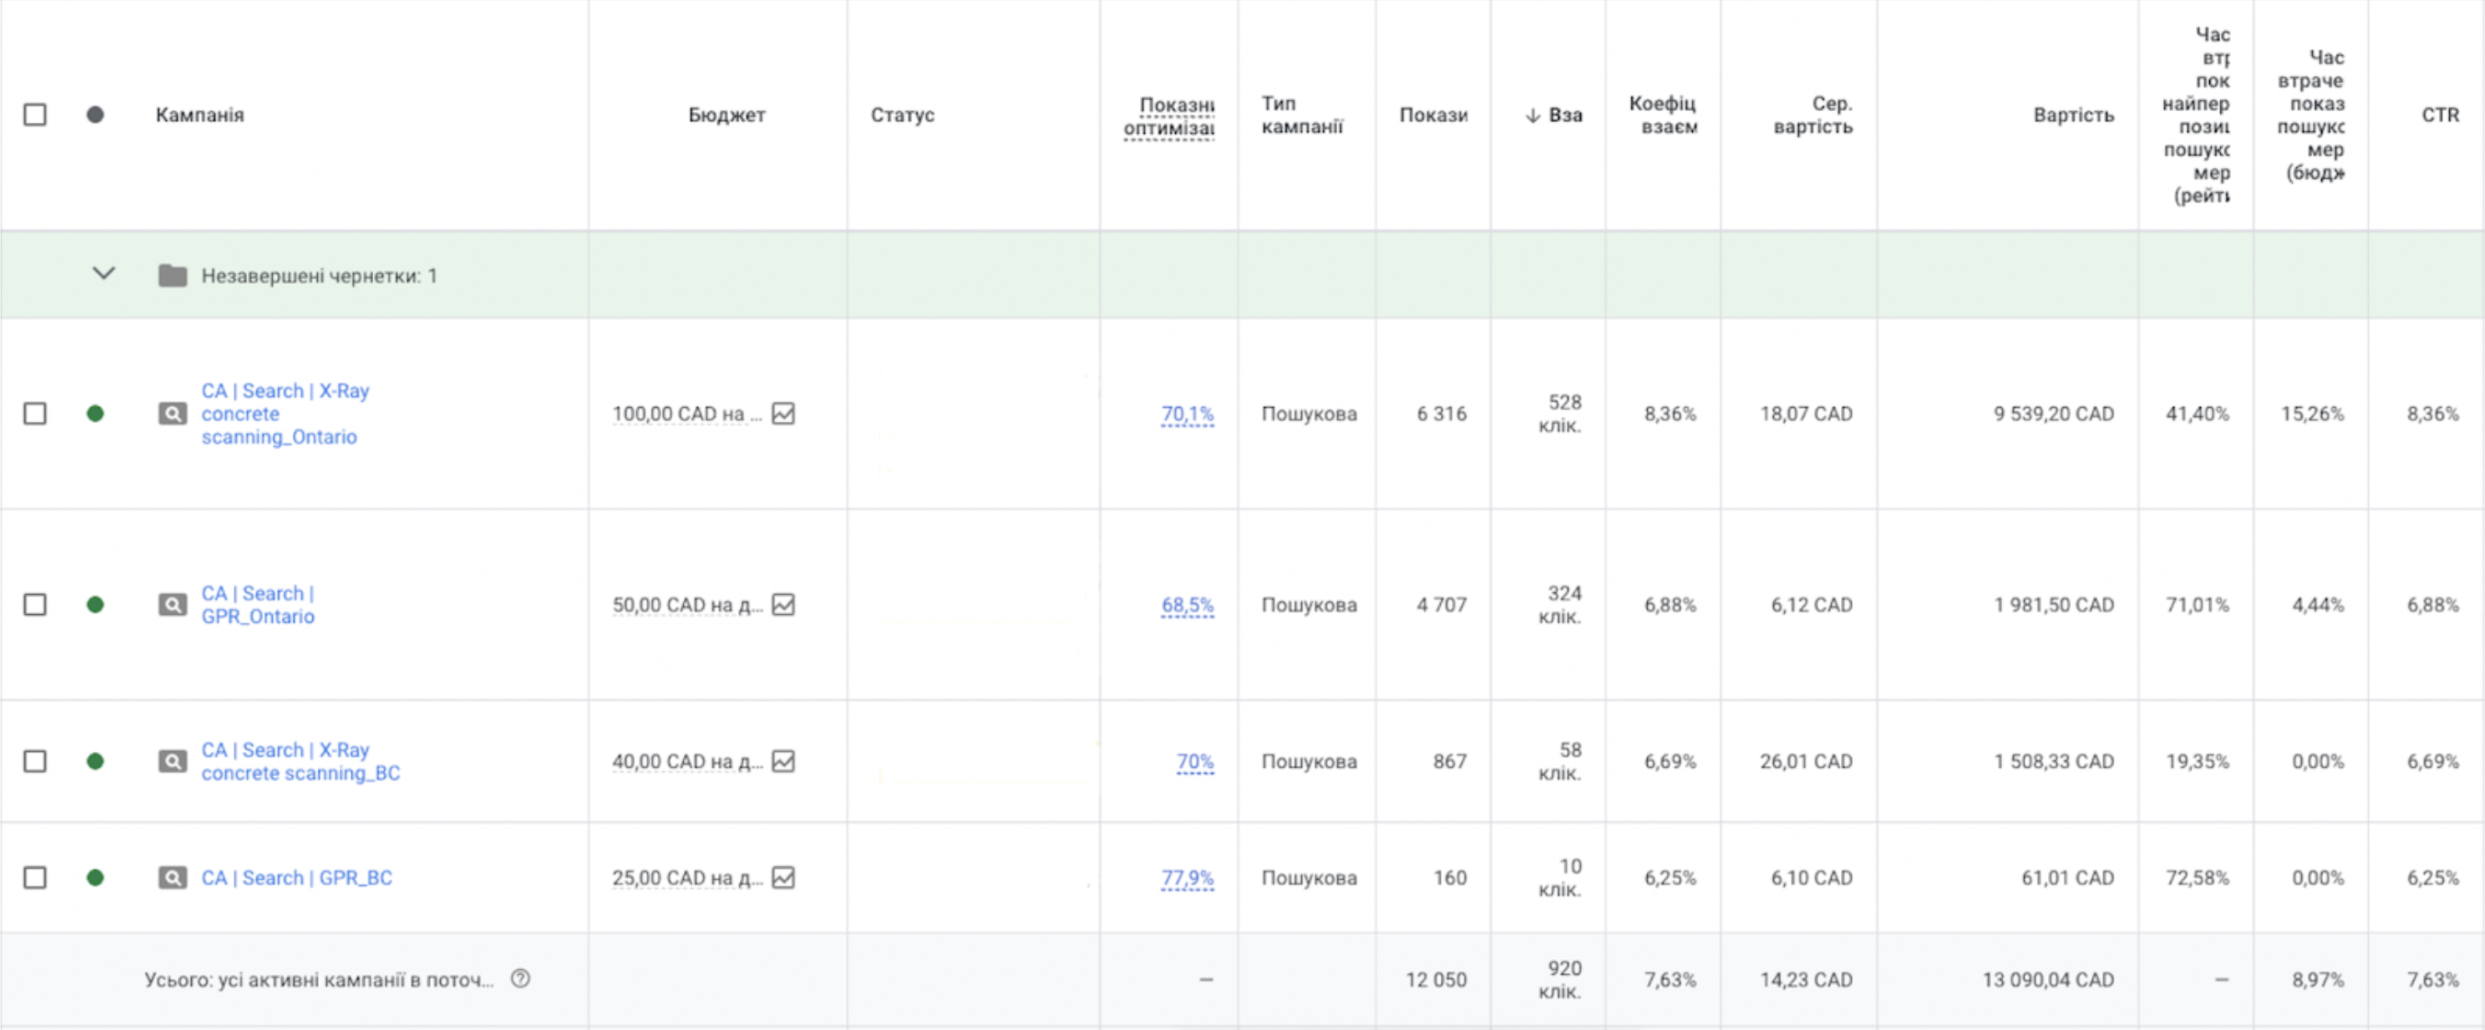Viewport: 2485px width, 1030px height.
Task: Sort by interactions column with arrow
Action: 1553,115
